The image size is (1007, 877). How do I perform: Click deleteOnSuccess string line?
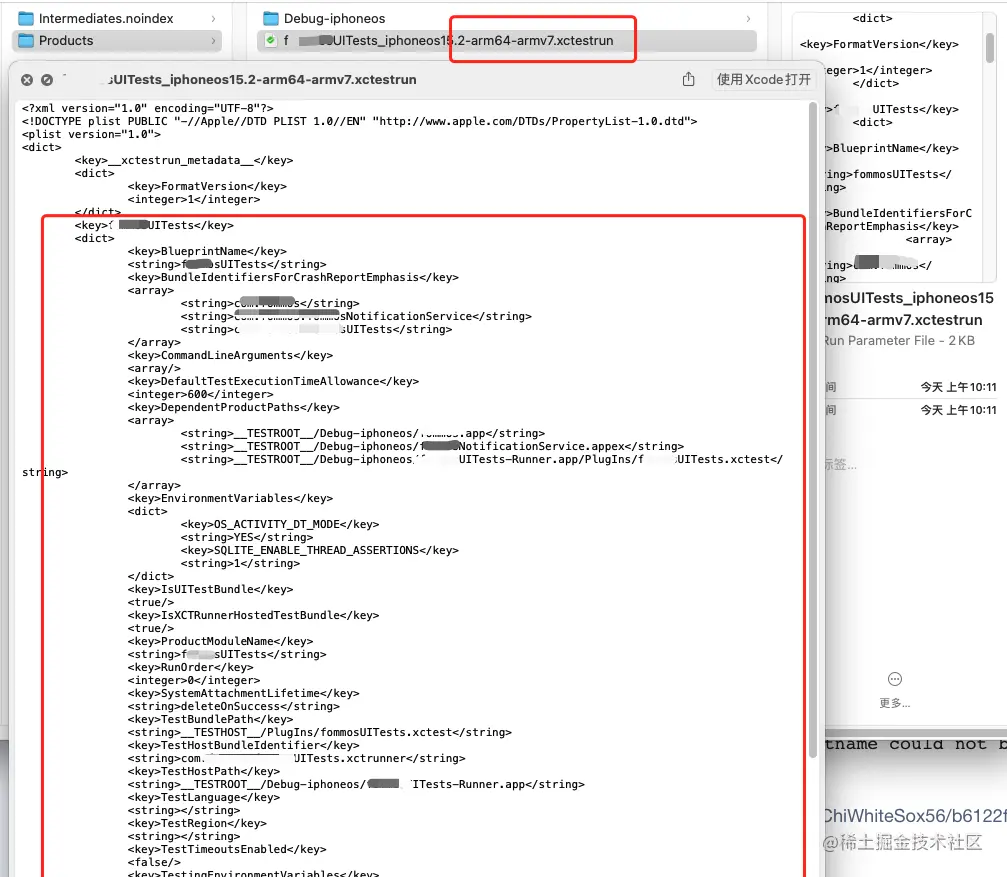click(233, 706)
